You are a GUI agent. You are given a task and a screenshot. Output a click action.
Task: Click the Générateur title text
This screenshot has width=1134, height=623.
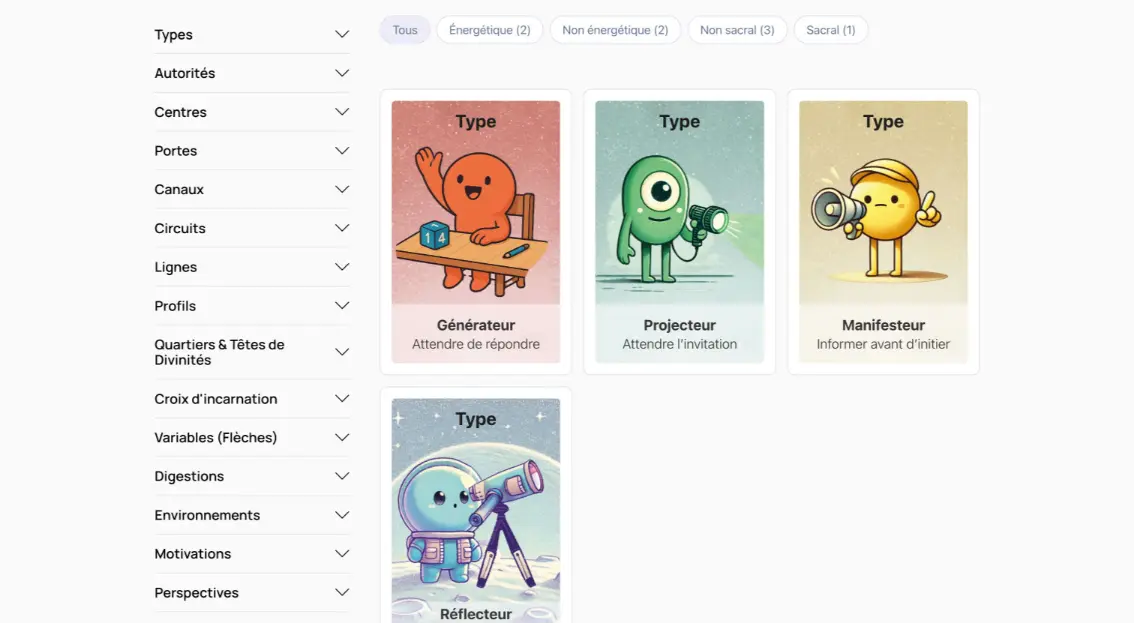[x=476, y=325]
